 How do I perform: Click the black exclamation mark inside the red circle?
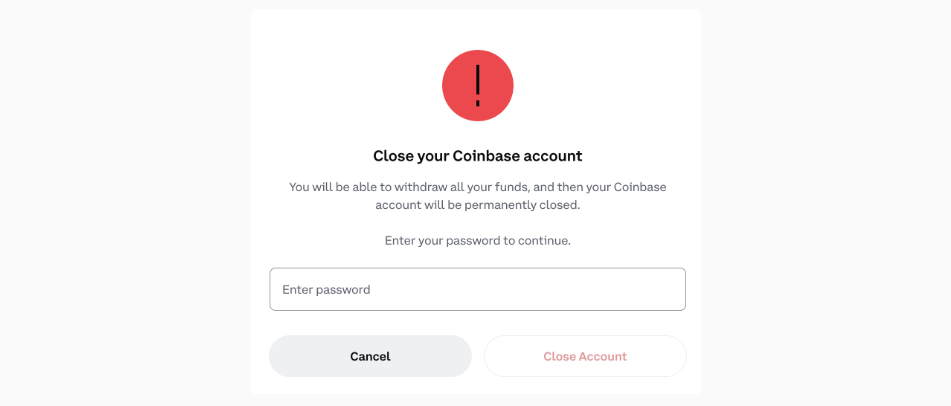pos(478,86)
